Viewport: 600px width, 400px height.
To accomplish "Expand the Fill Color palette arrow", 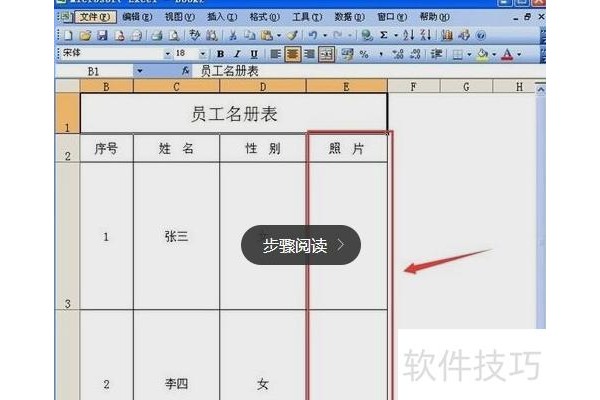I will click(x=494, y=55).
